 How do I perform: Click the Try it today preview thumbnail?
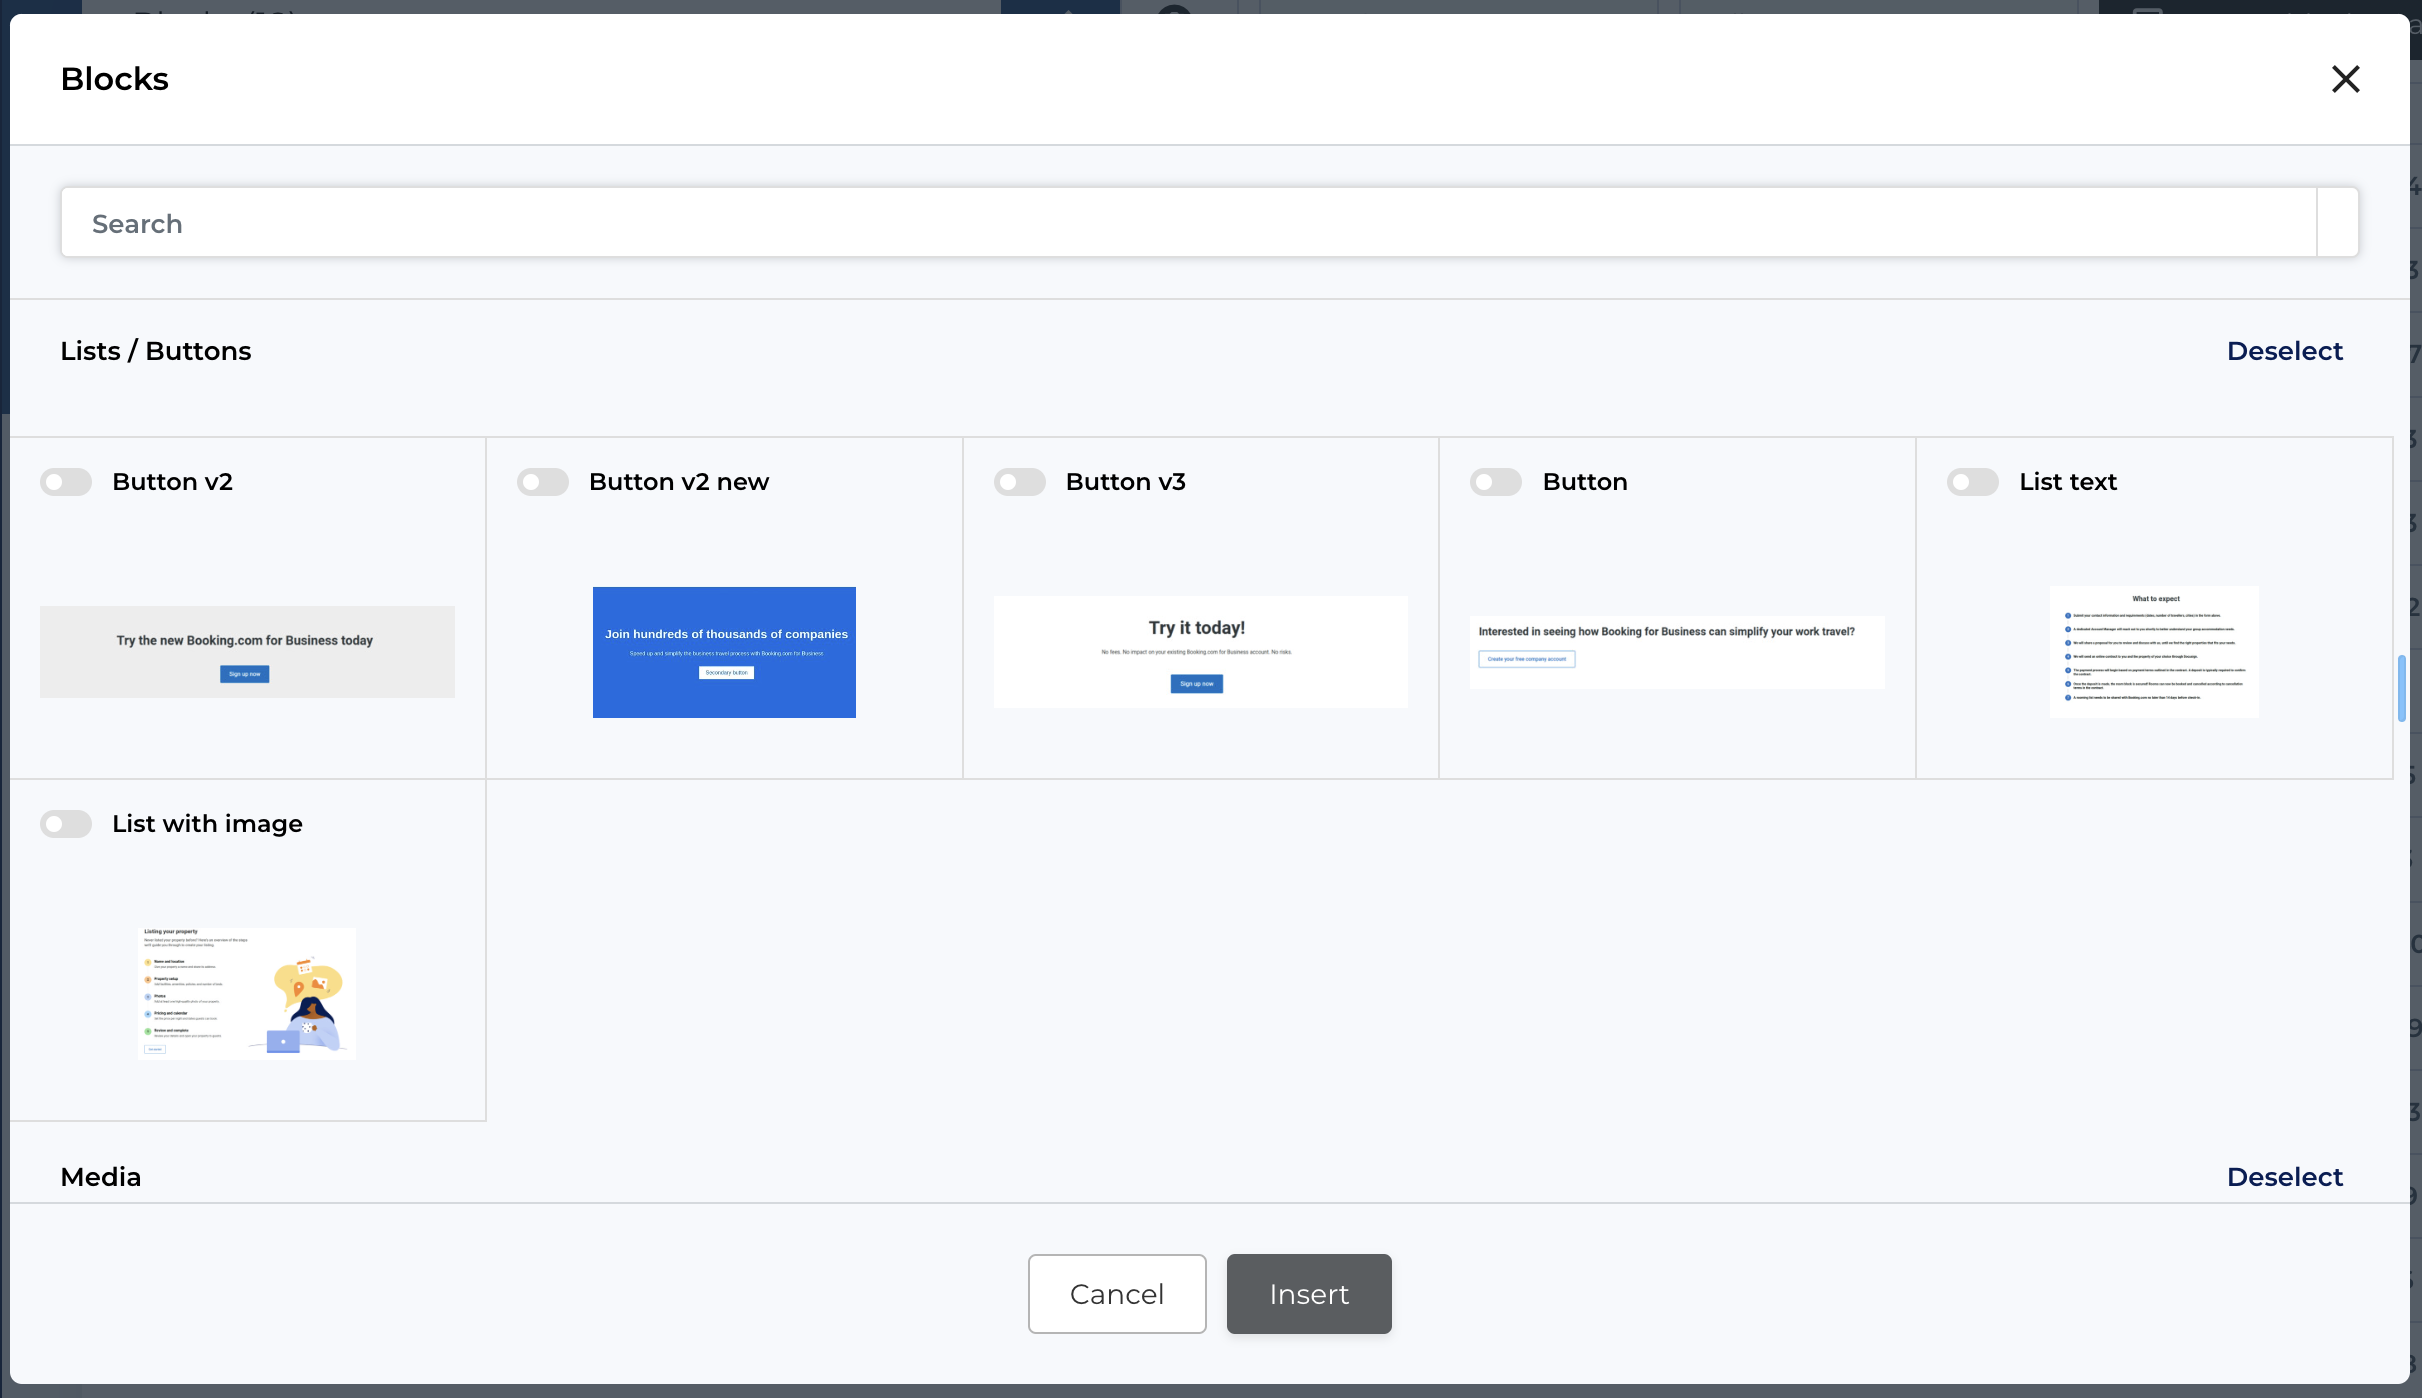pyautogui.click(x=1200, y=652)
